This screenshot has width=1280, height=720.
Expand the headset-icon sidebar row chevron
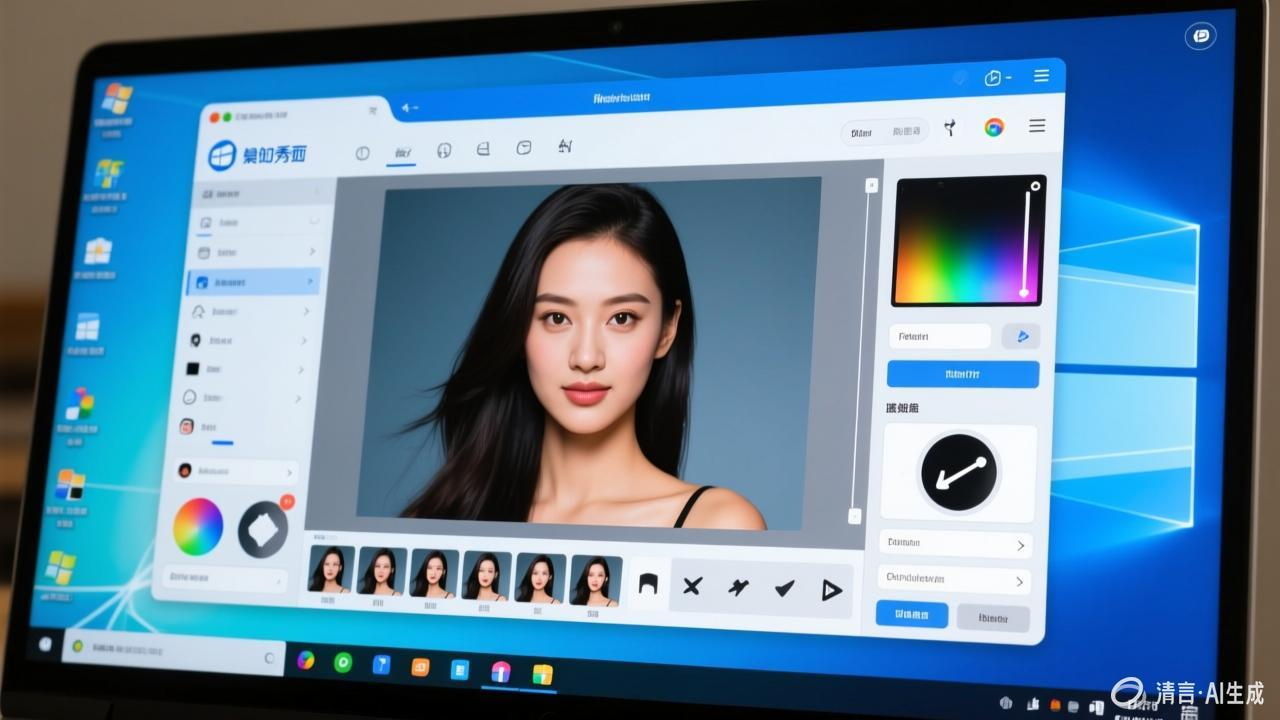pyautogui.click(x=306, y=311)
